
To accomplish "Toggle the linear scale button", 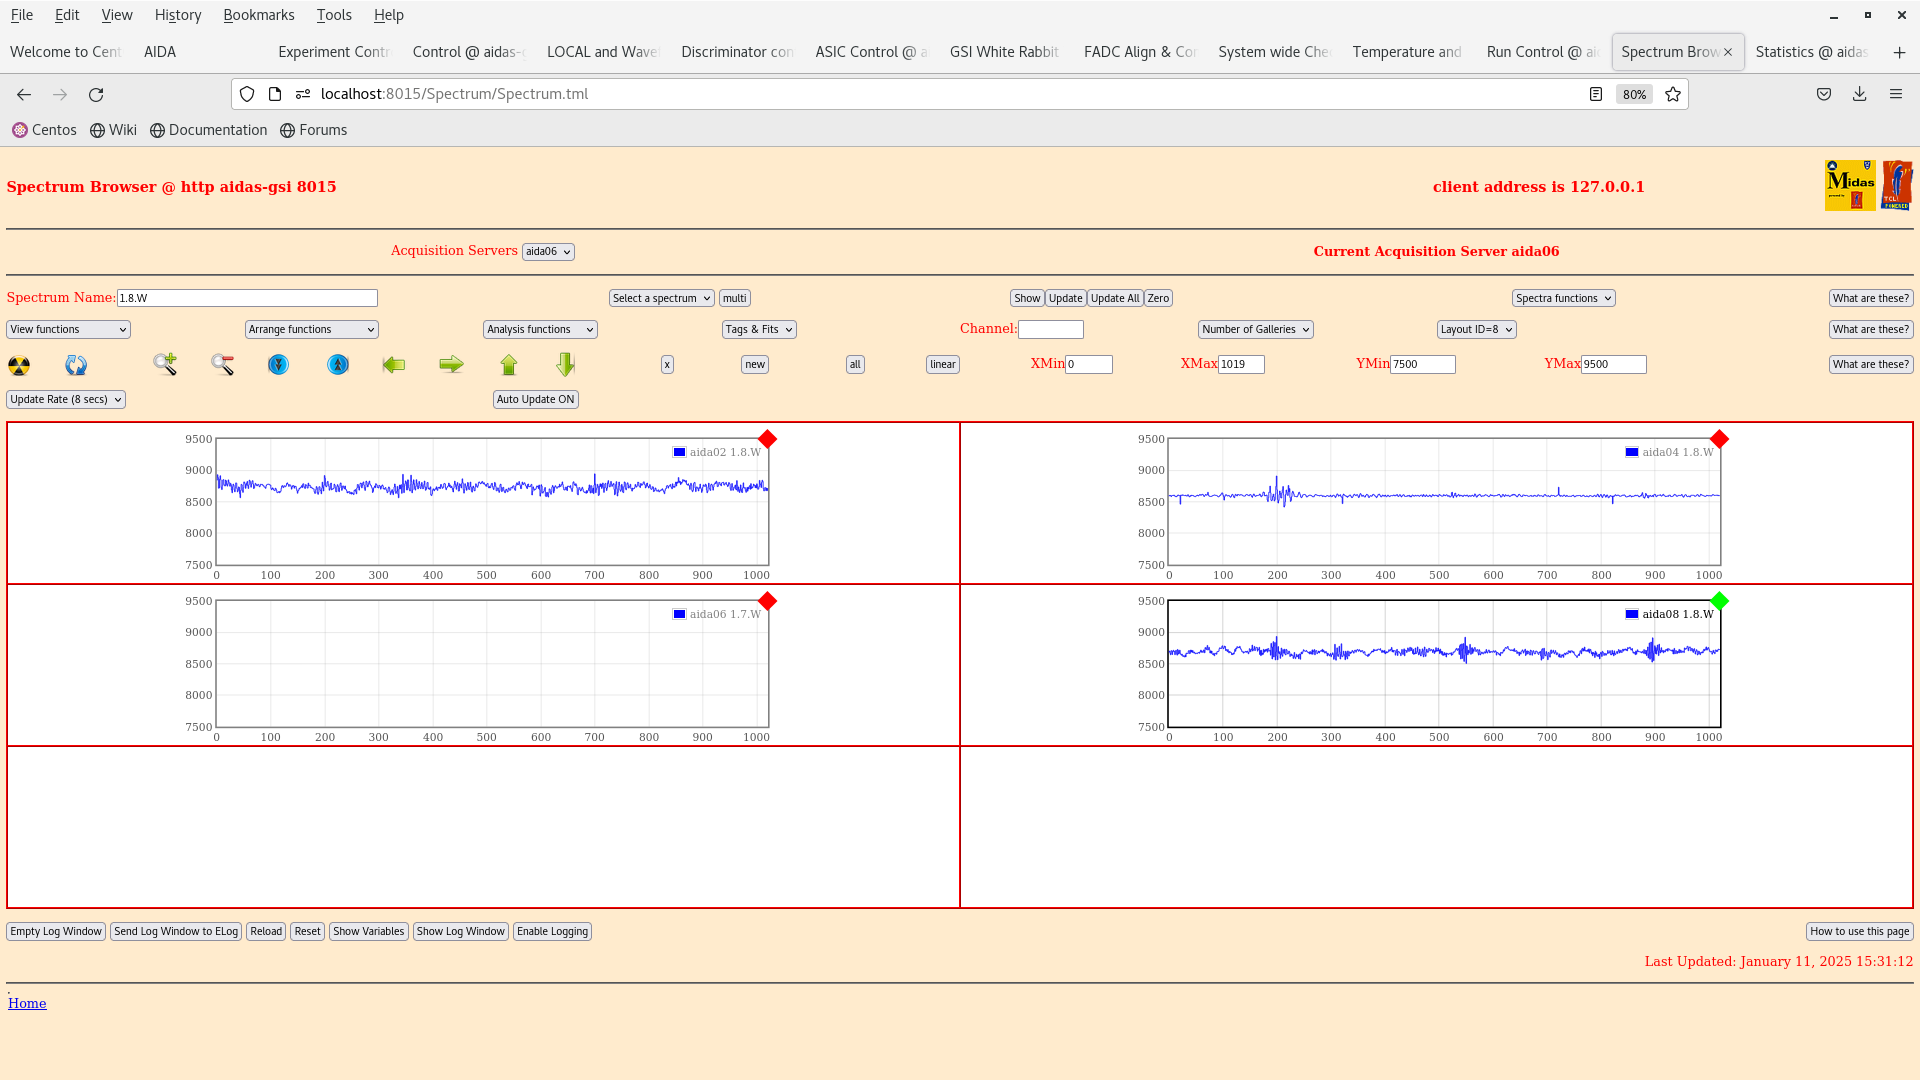I will pyautogui.click(x=942, y=364).
